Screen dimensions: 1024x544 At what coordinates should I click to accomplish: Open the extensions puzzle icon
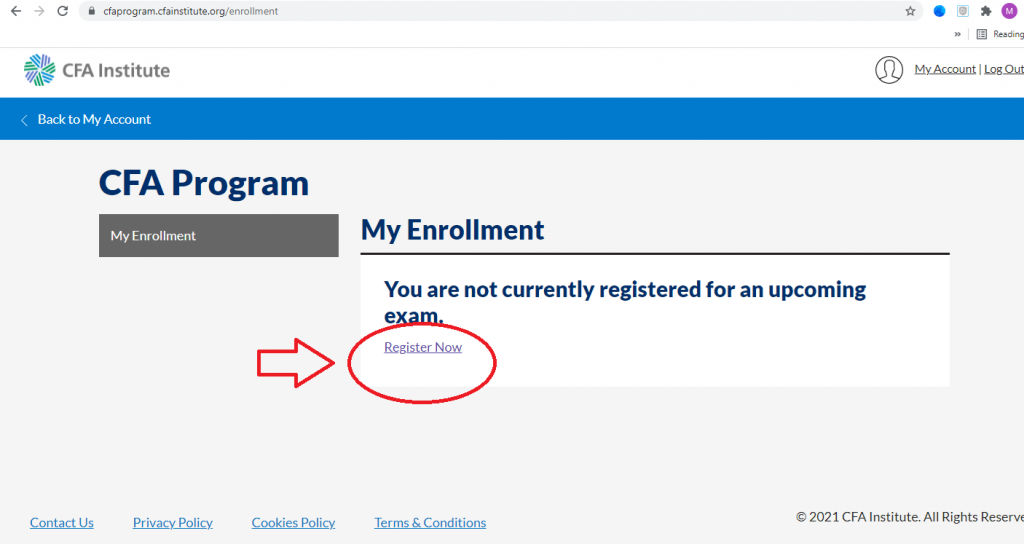[x=986, y=11]
